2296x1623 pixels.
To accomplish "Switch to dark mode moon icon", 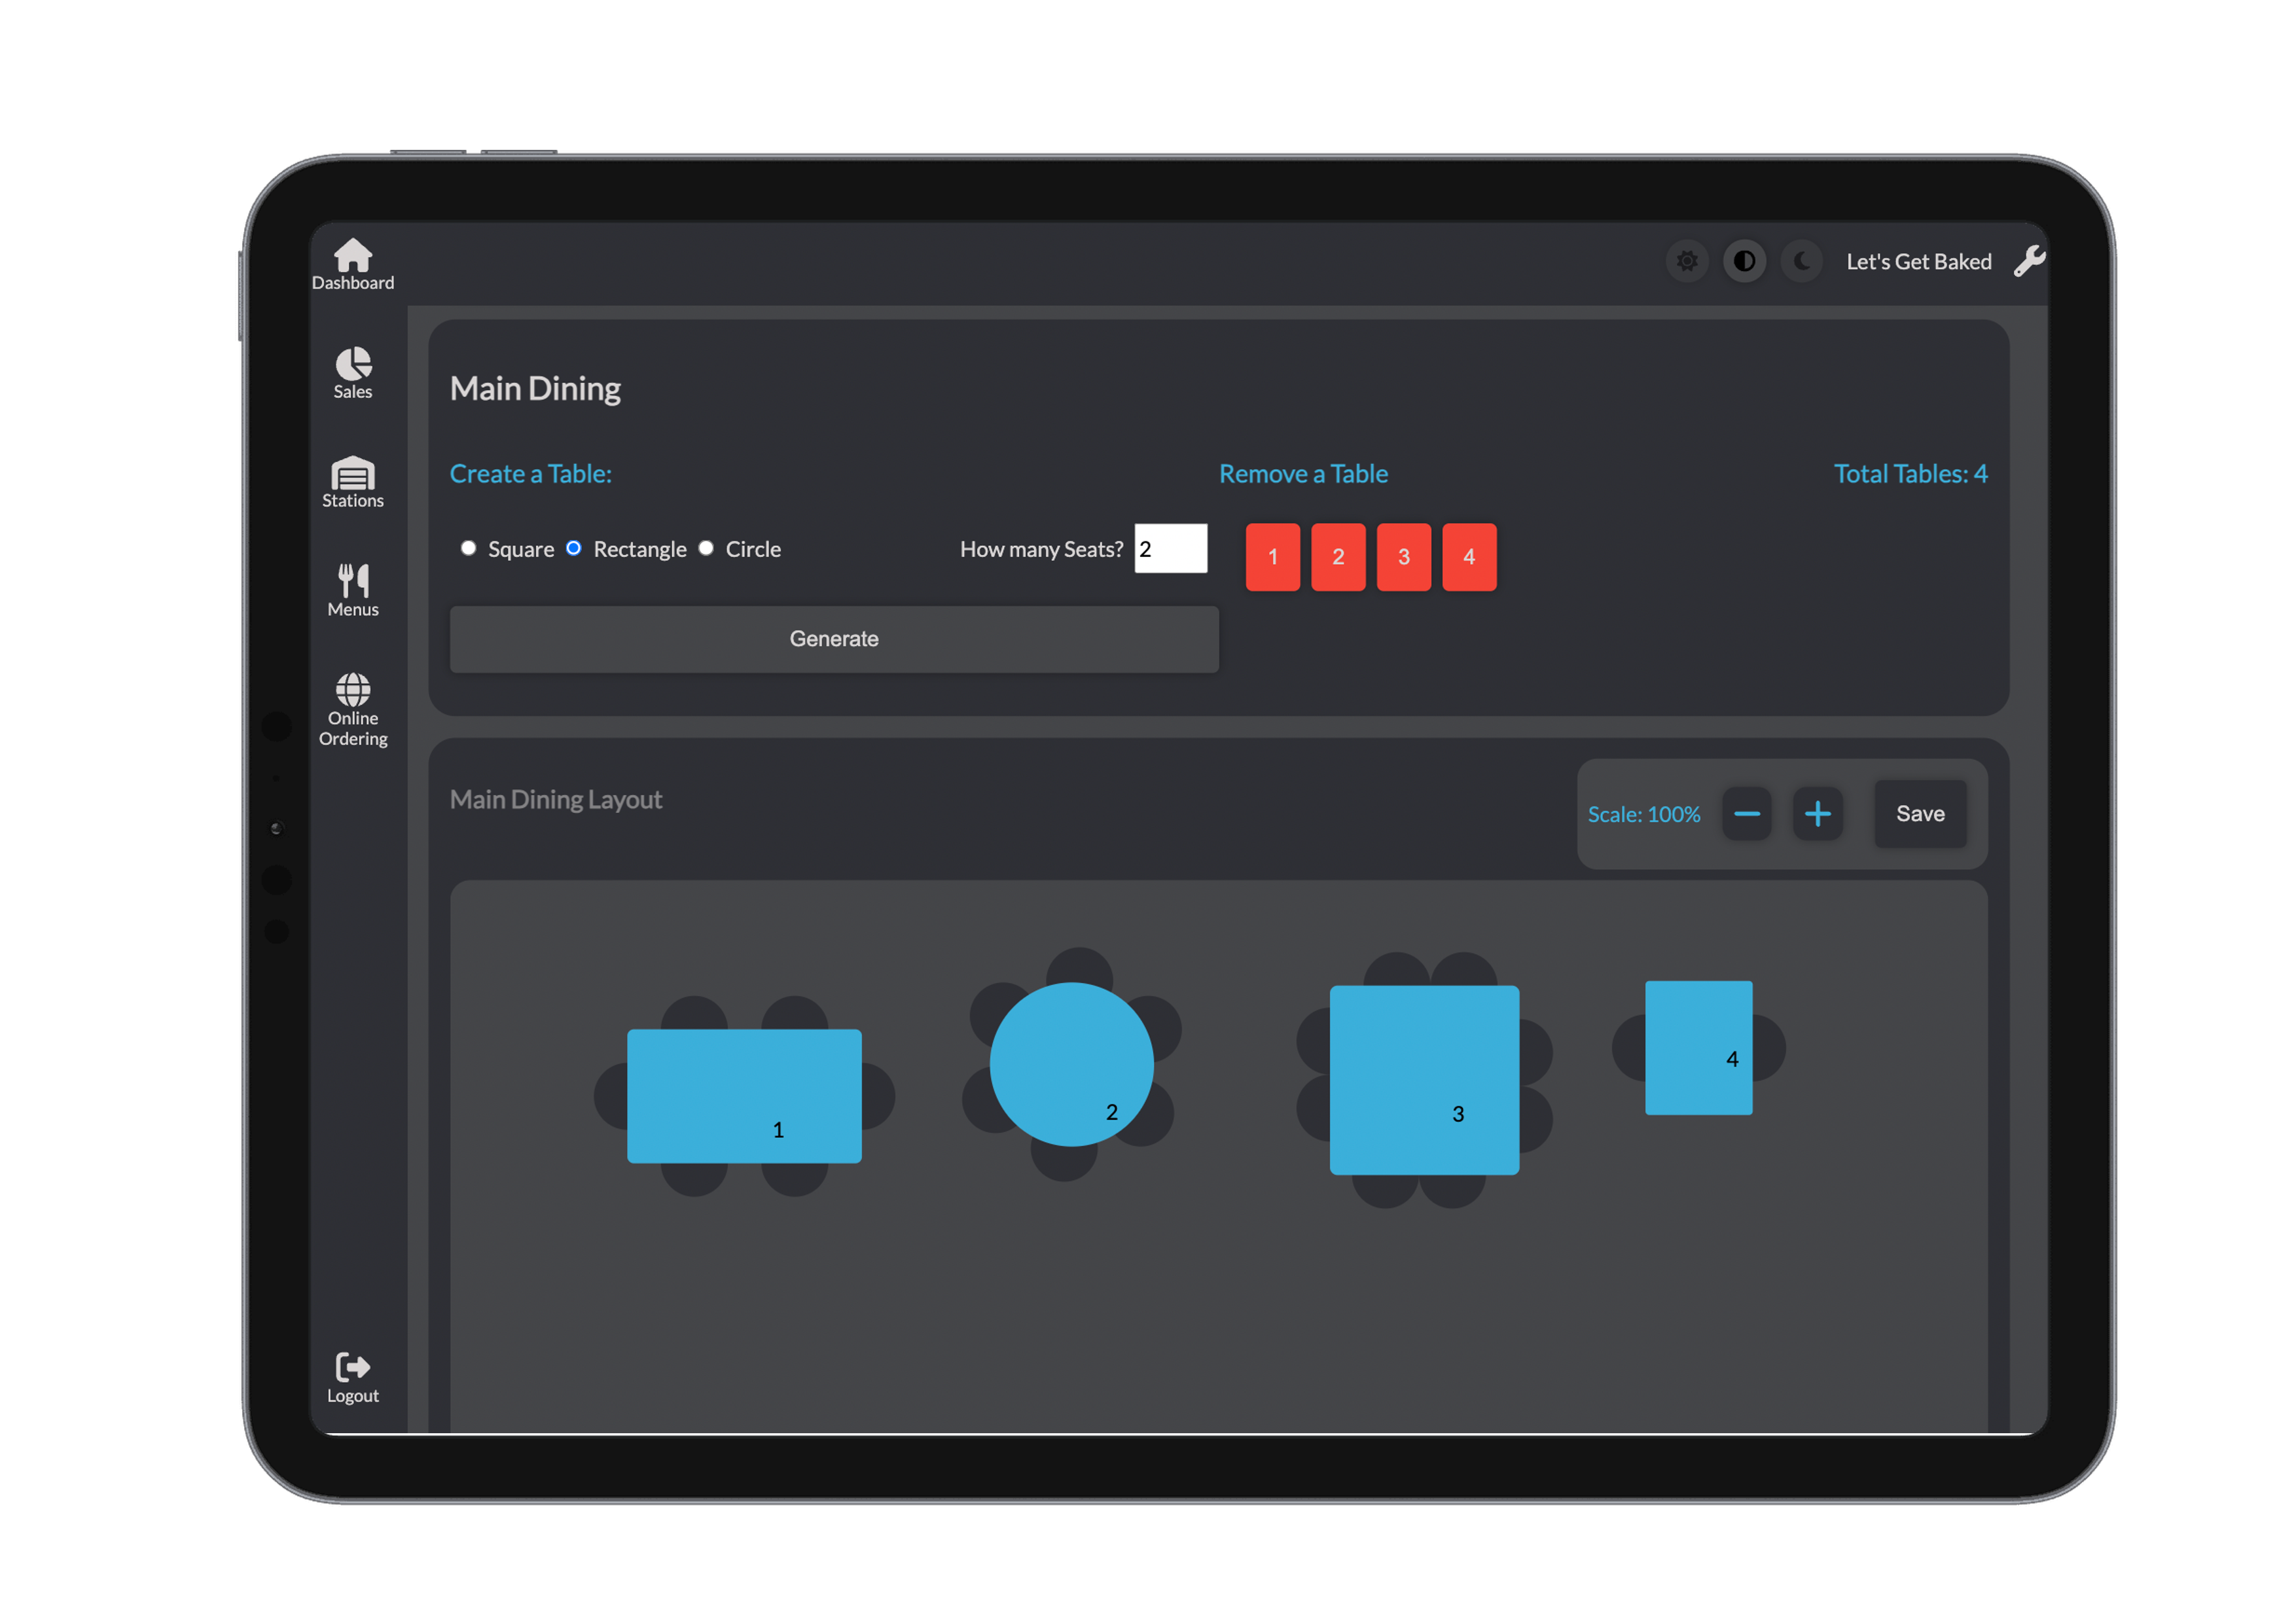I will [1802, 261].
